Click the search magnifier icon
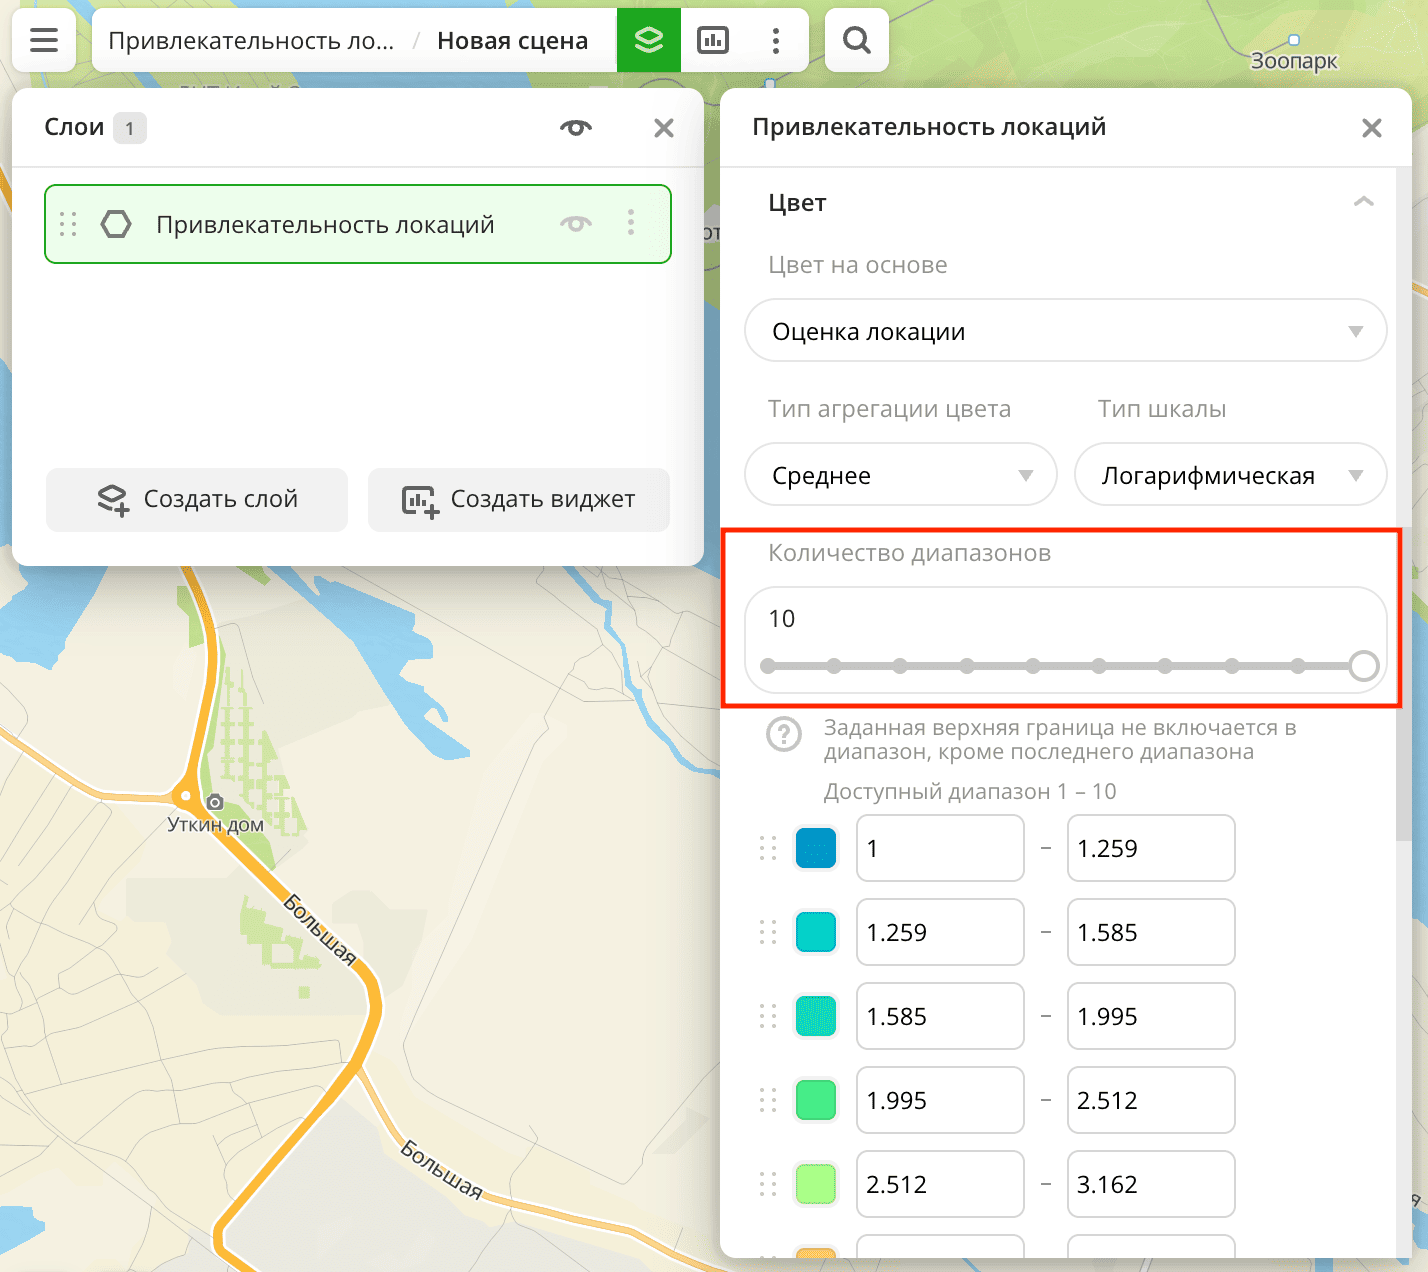This screenshot has width=1428, height=1272. (857, 41)
